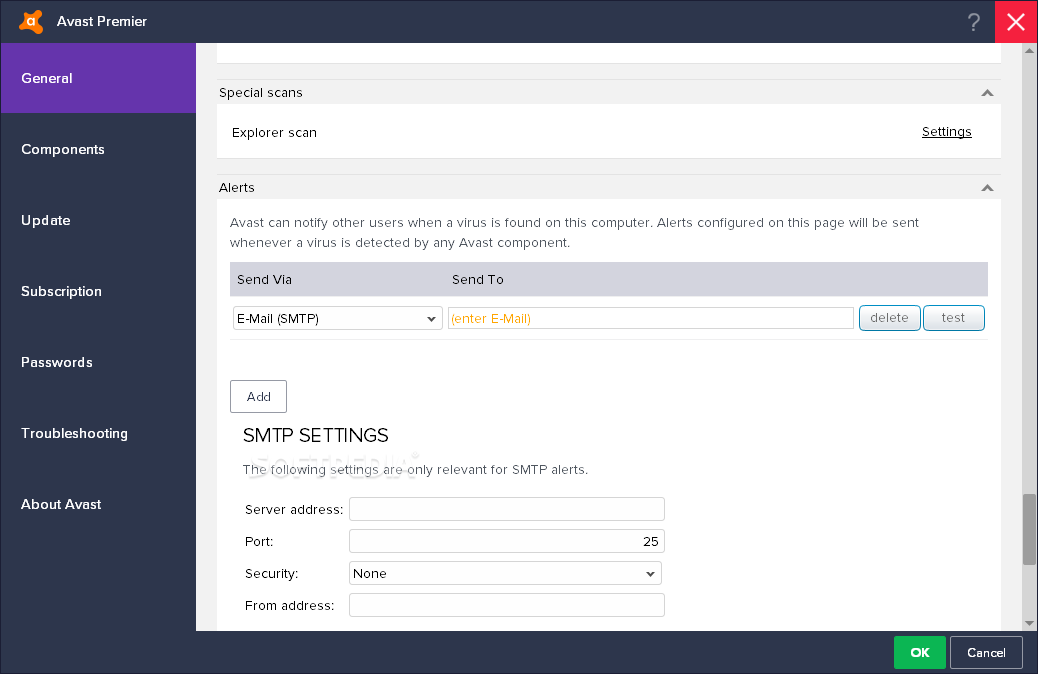
Task: Switch to the Components tab
Action: pos(63,149)
